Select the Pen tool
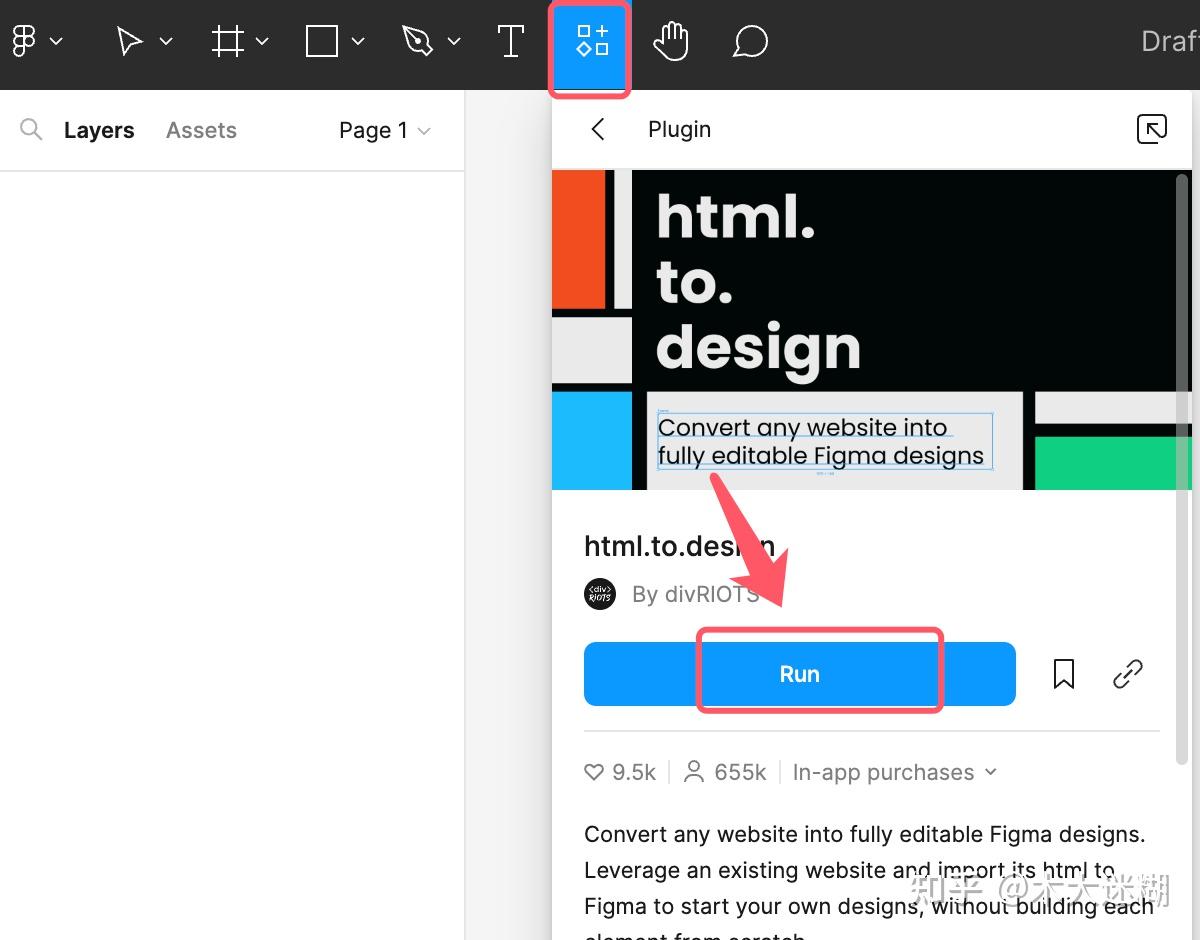The image size is (1200, 940). [417, 41]
